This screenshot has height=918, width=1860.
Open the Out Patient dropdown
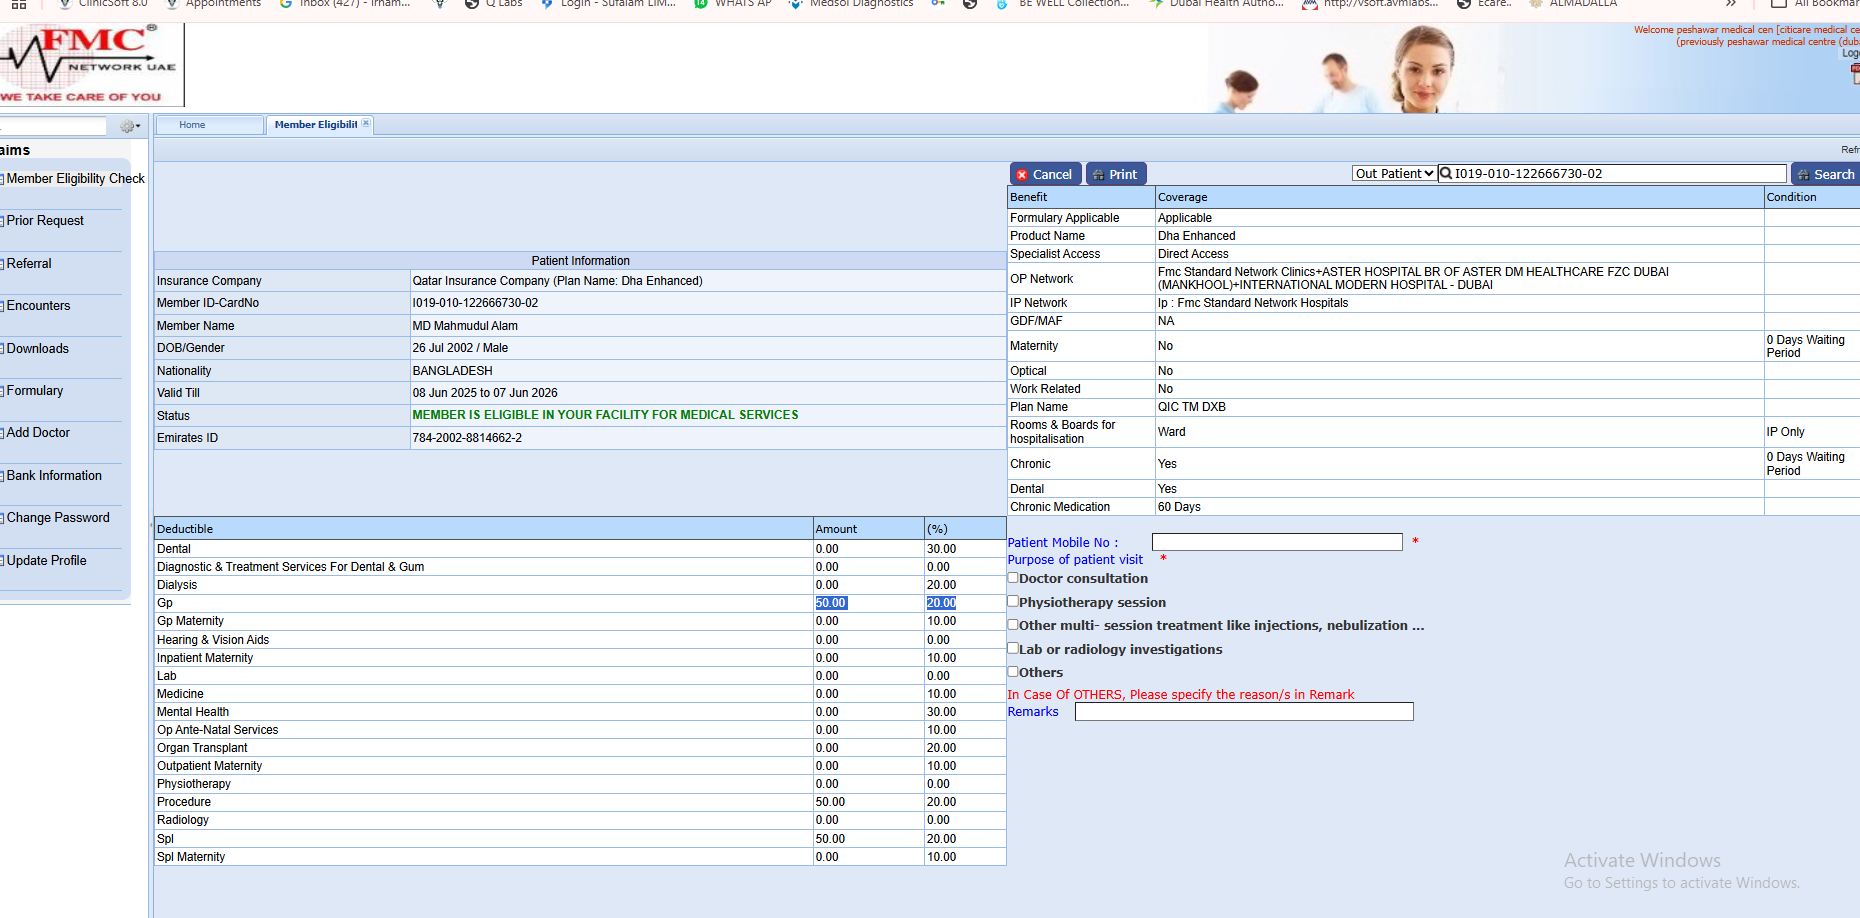coord(1394,174)
